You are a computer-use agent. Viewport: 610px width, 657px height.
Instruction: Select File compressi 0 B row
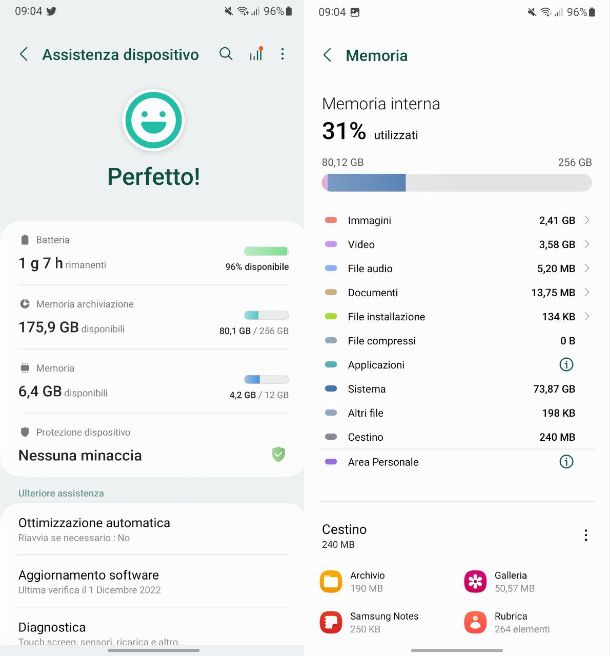point(457,341)
